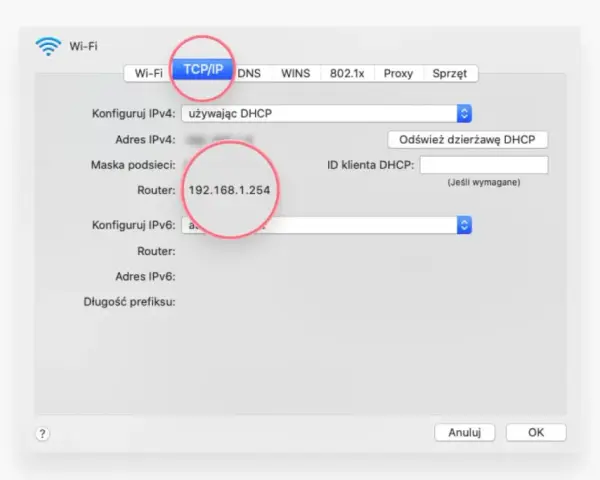Open the 802.1x tab

point(347,73)
